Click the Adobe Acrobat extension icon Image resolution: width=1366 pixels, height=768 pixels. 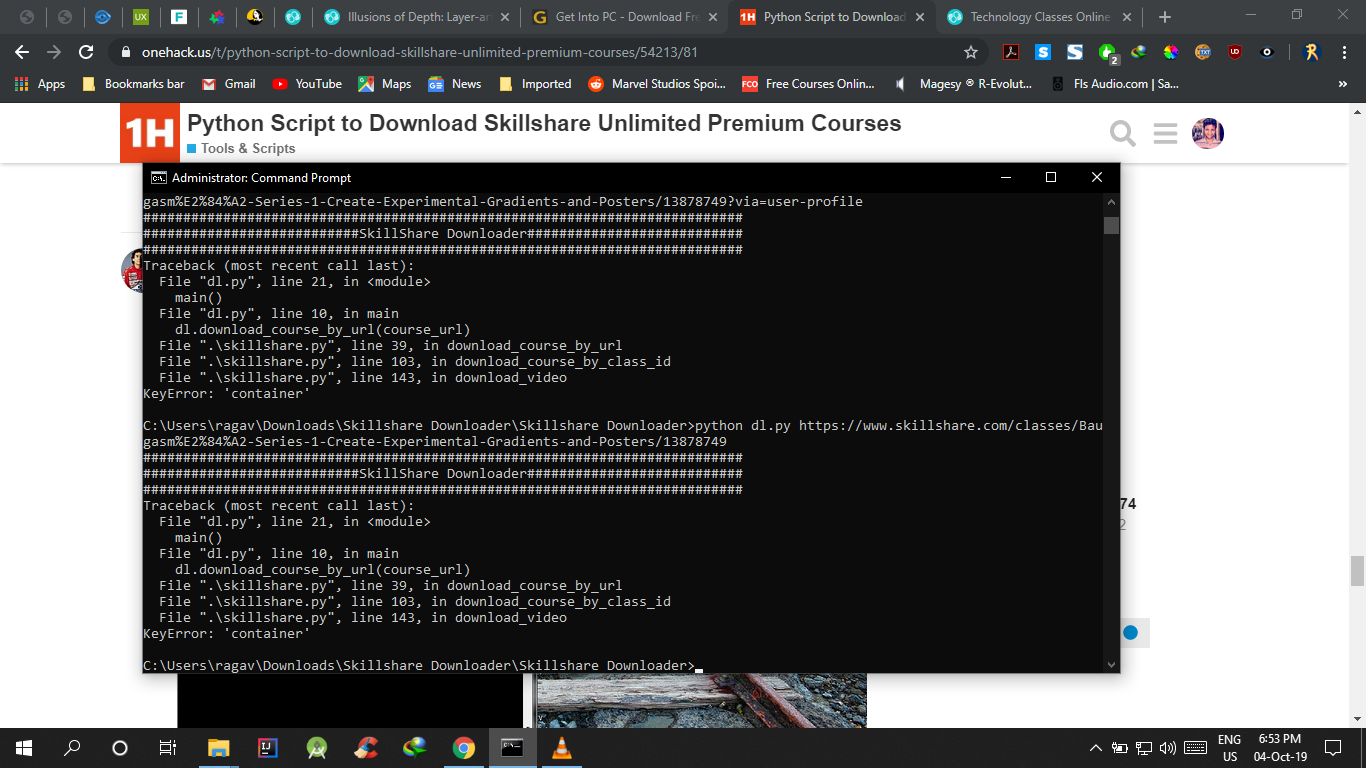pyautogui.click(x=1011, y=52)
